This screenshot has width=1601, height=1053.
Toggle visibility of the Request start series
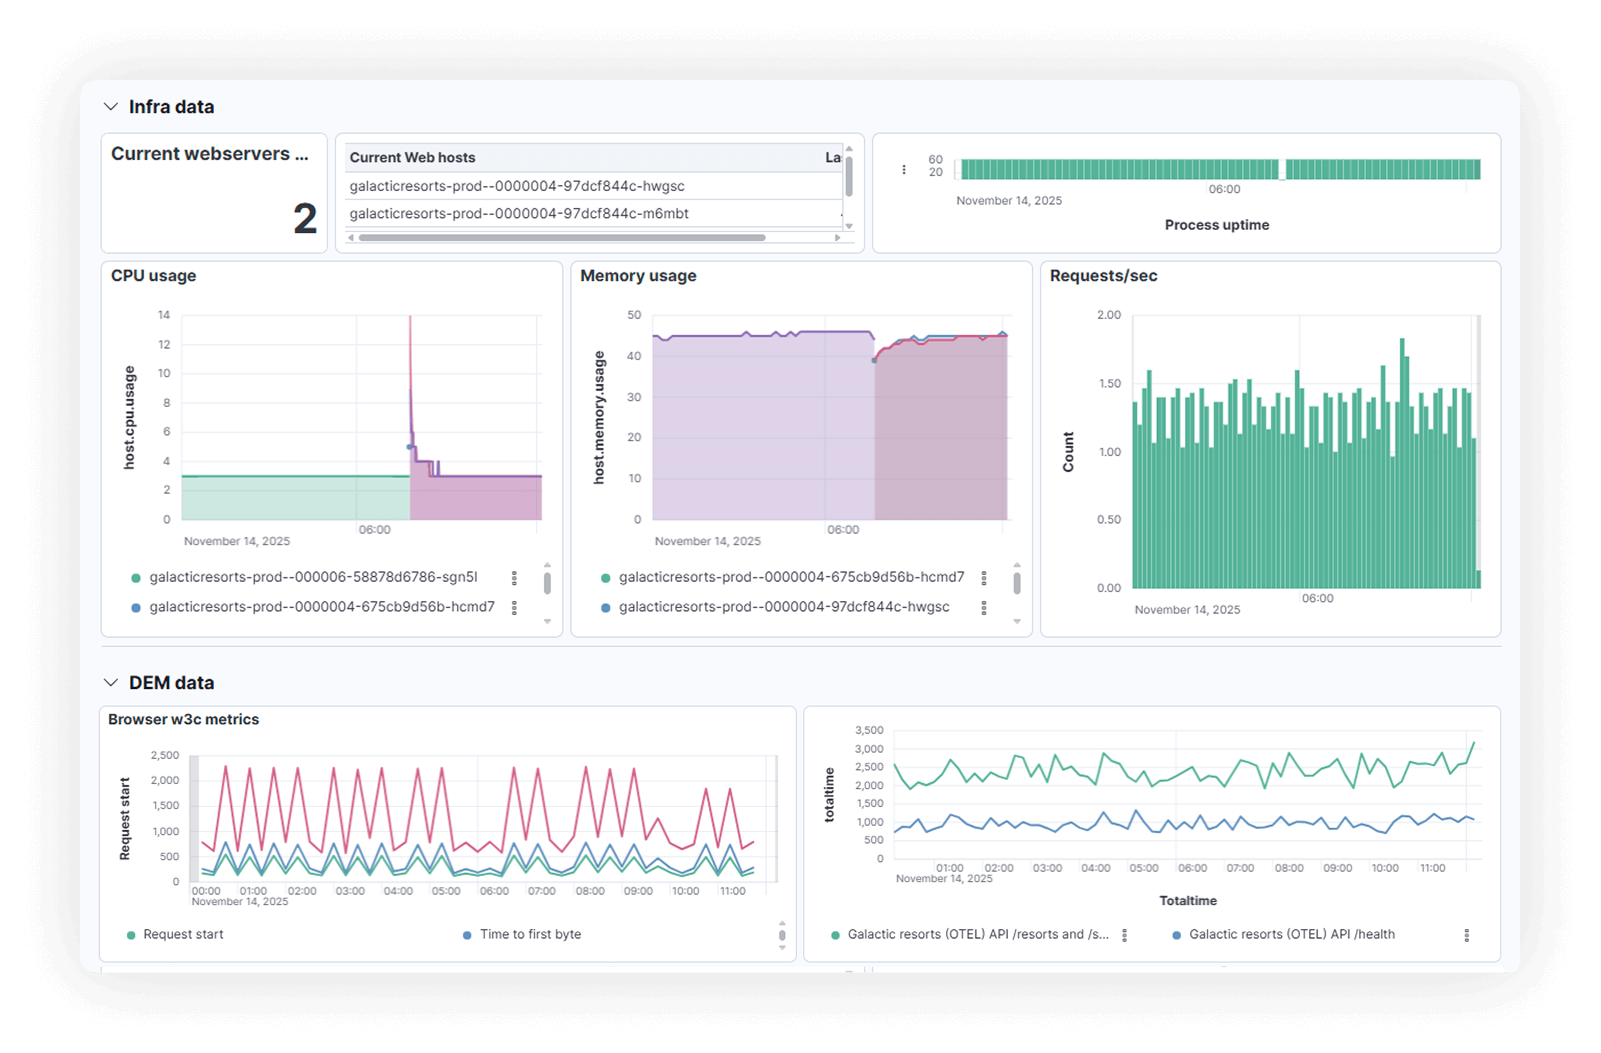click(185, 934)
